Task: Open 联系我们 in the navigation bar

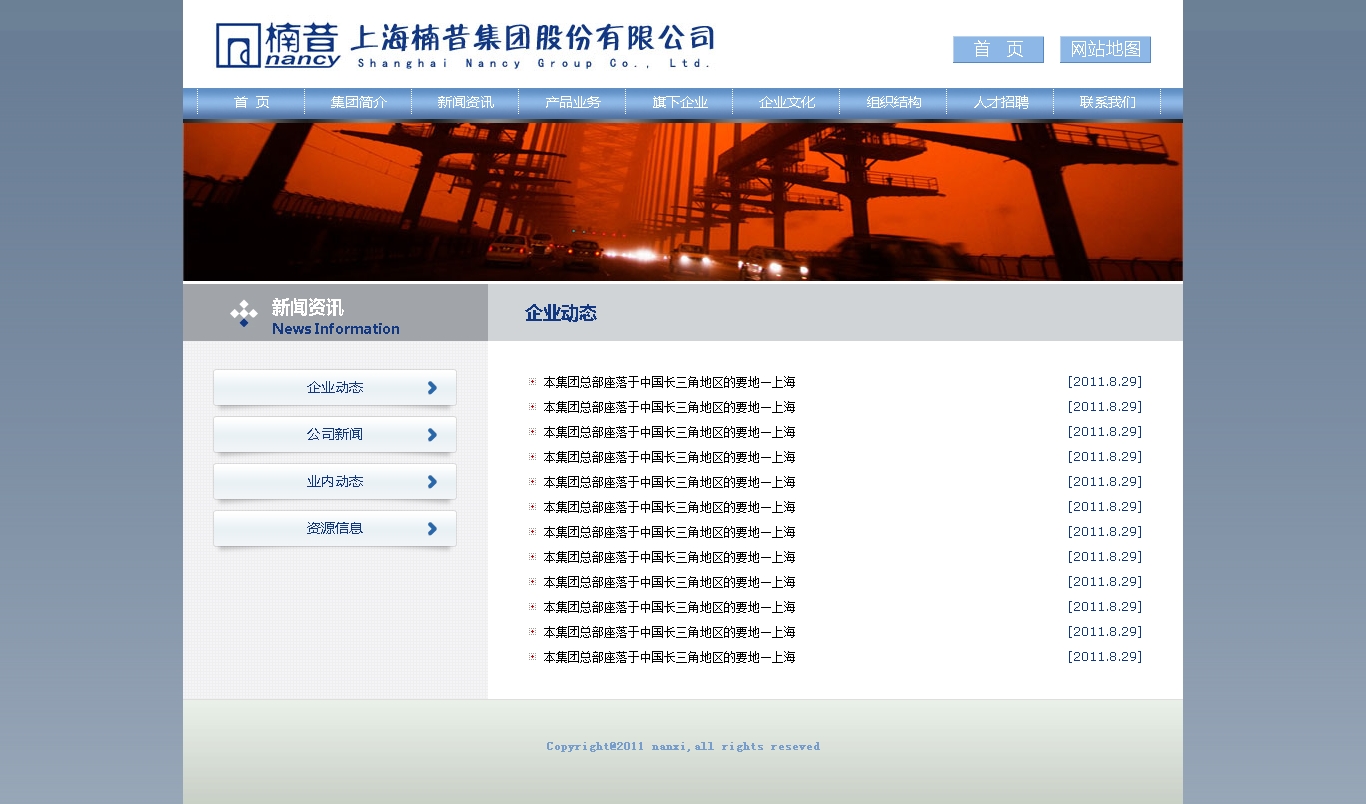Action: (x=1107, y=102)
